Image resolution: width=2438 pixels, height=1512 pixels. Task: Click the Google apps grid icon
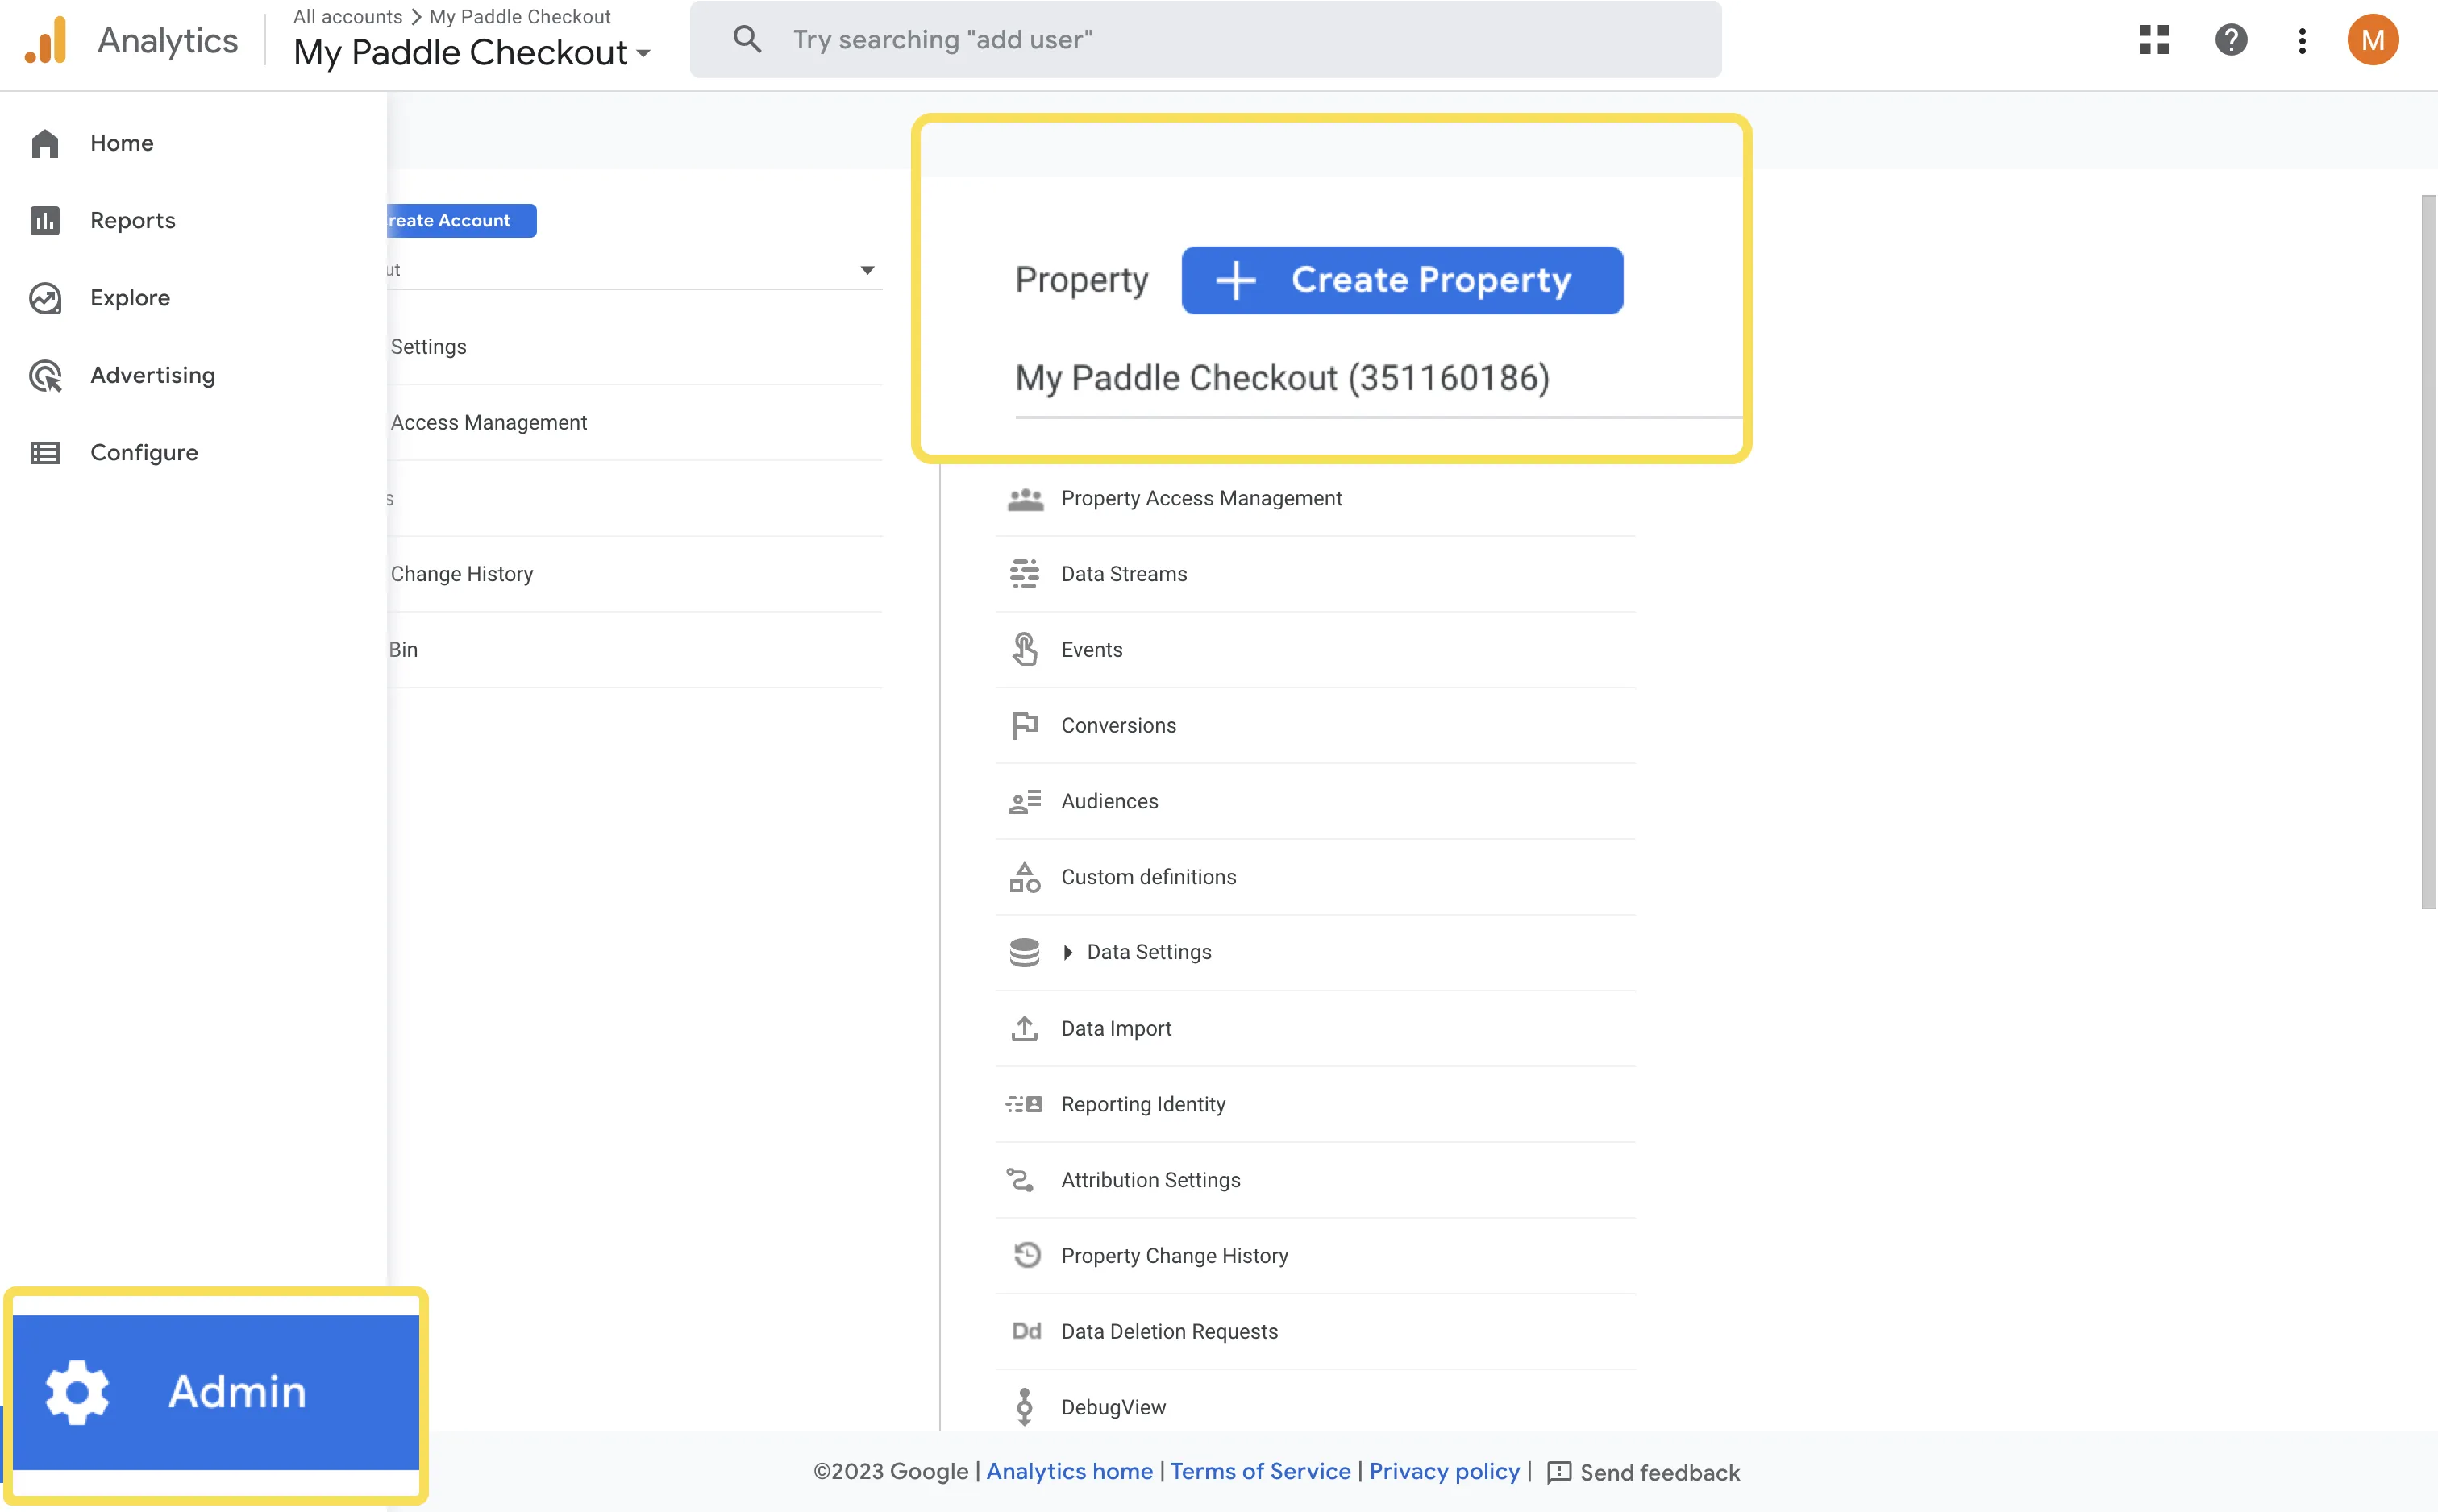click(2154, 39)
